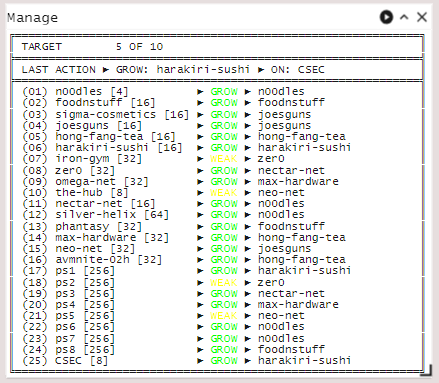Click LAST ACTION label text
The width and height of the screenshot is (439, 383).
click(x=58, y=70)
